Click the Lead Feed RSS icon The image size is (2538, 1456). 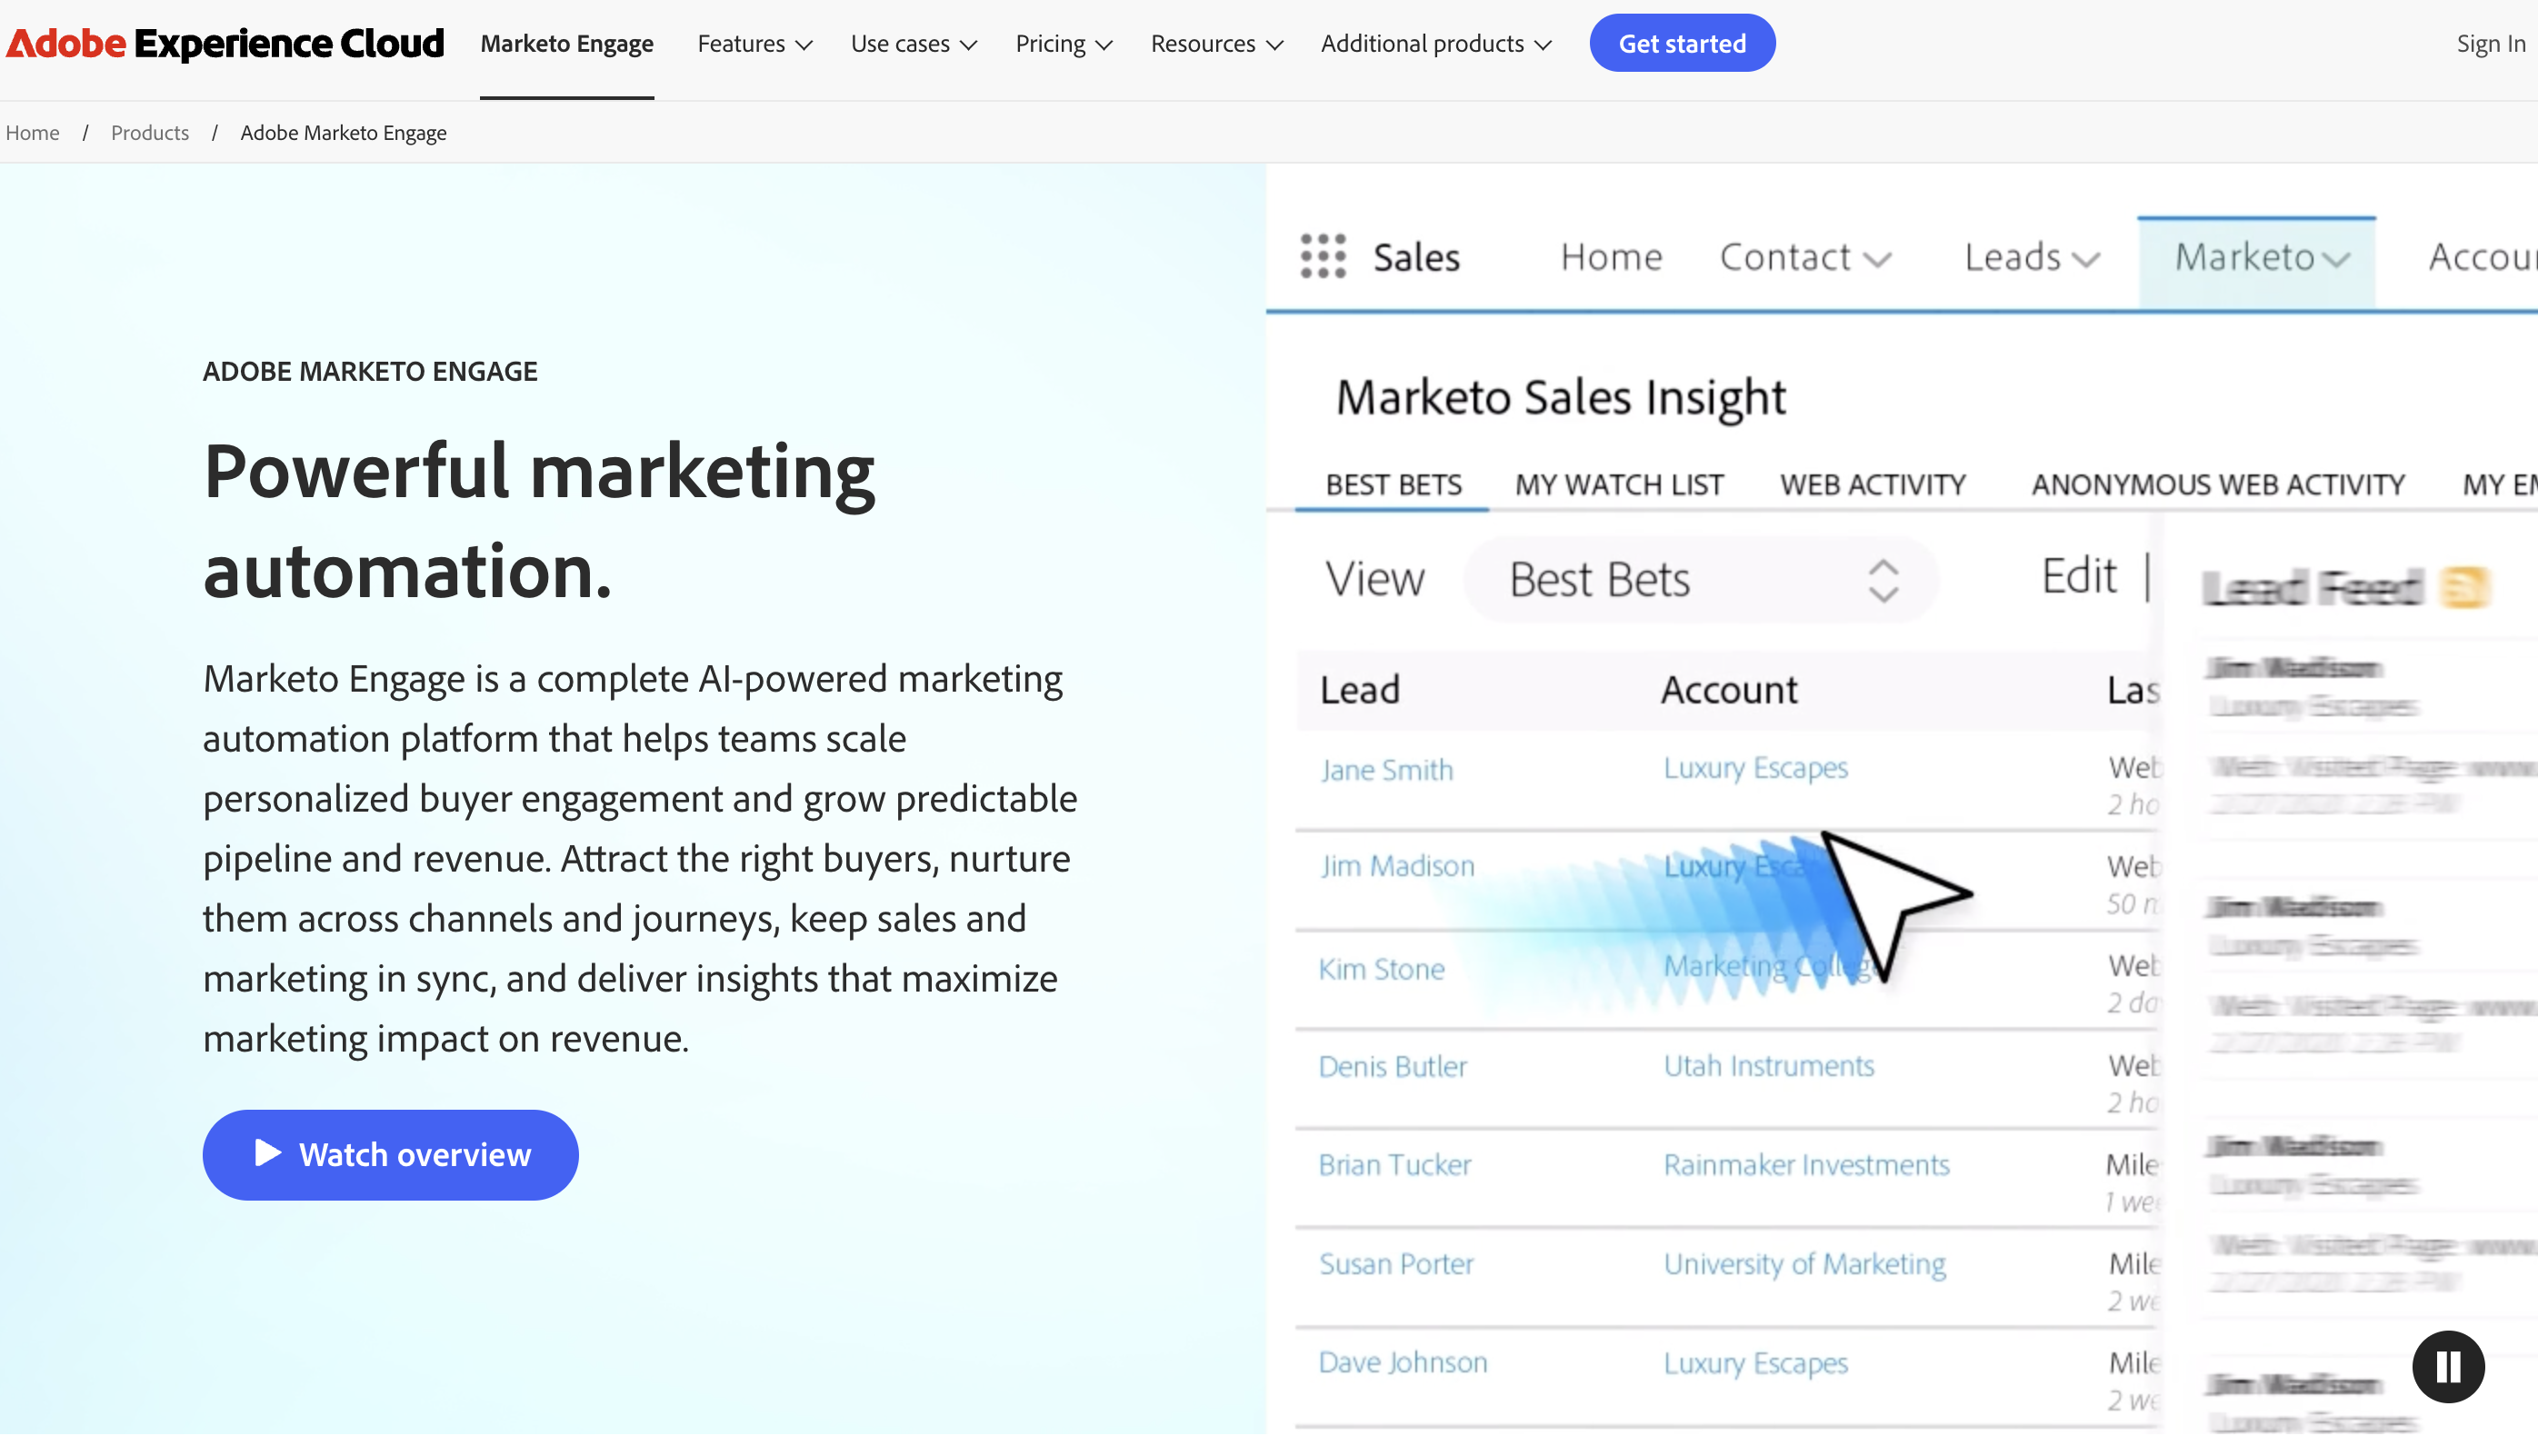[2464, 587]
